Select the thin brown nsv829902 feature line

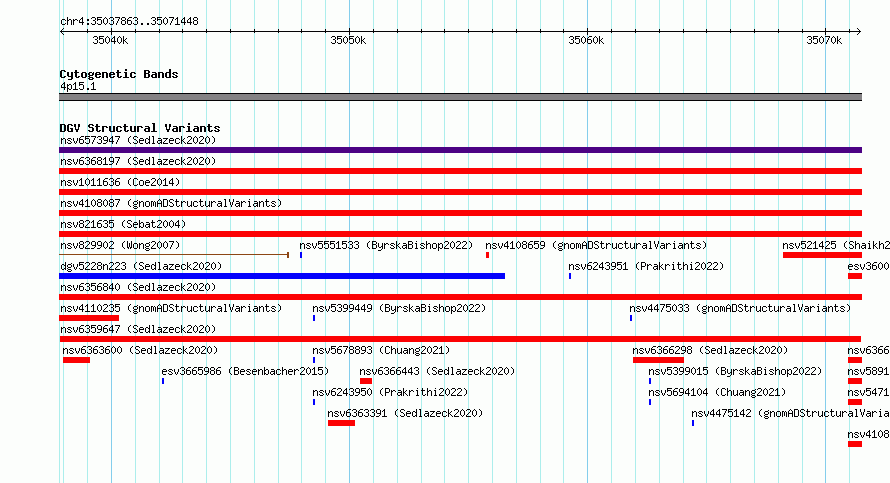click(x=174, y=255)
